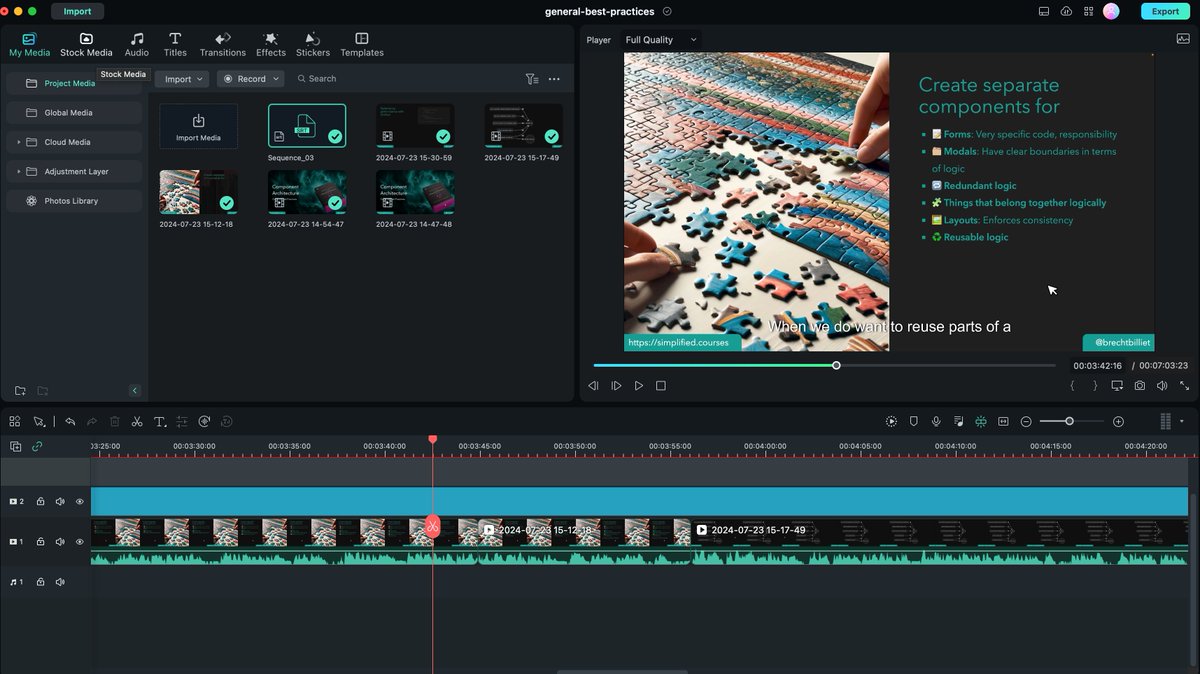Open the Templates tab
Image resolution: width=1200 pixels, height=674 pixels.
tap(362, 44)
